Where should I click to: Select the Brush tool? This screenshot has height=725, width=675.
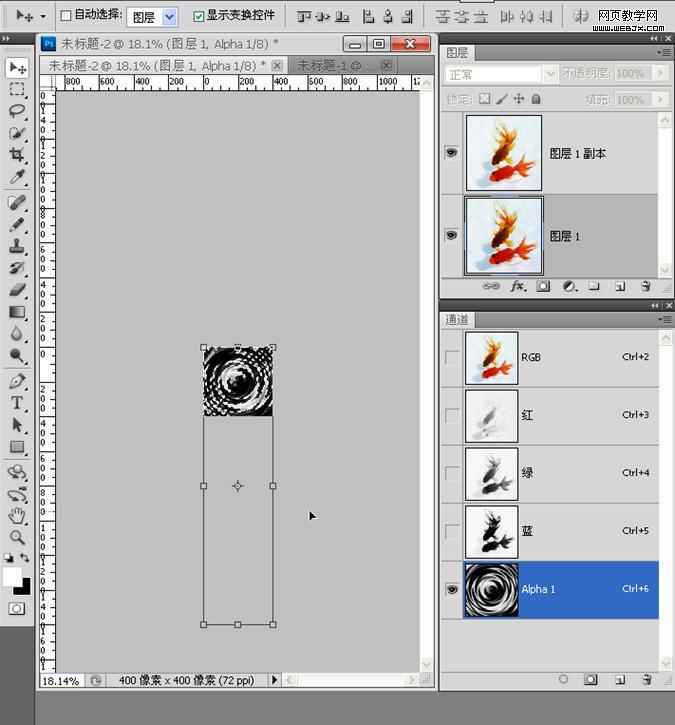point(18,224)
